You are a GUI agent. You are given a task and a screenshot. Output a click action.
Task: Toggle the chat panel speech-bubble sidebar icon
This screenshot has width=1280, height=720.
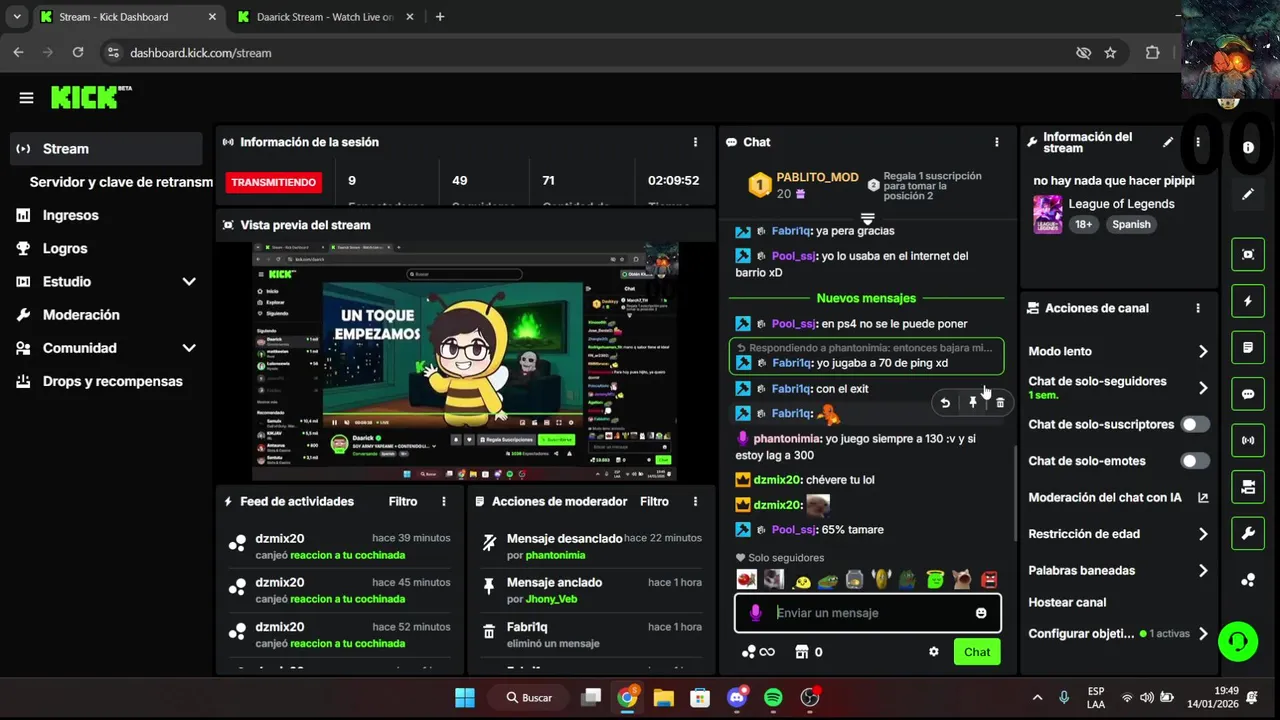pyautogui.click(x=1248, y=394)
